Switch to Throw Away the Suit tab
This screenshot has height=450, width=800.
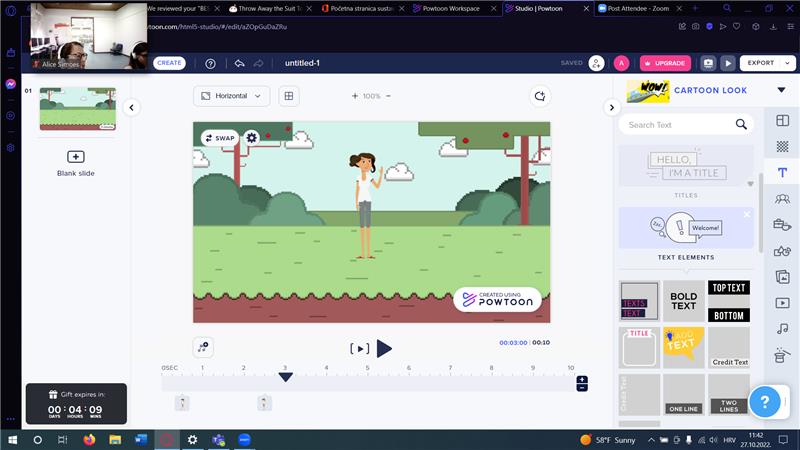pyautogui.click(x=270, y=8)
